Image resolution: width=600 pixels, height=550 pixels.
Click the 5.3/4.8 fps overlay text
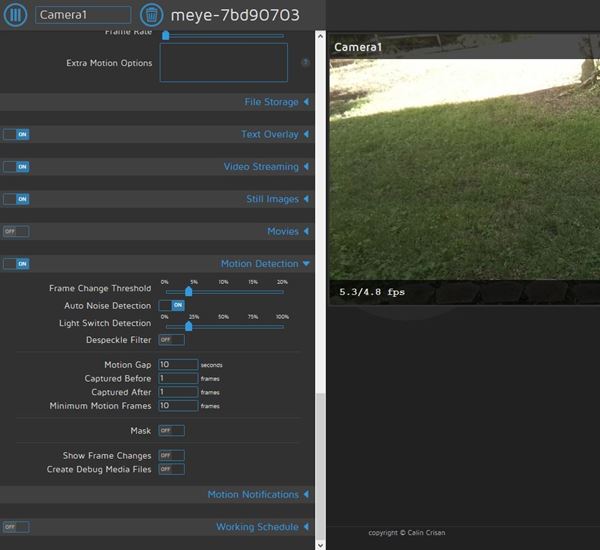click(372, 292)
